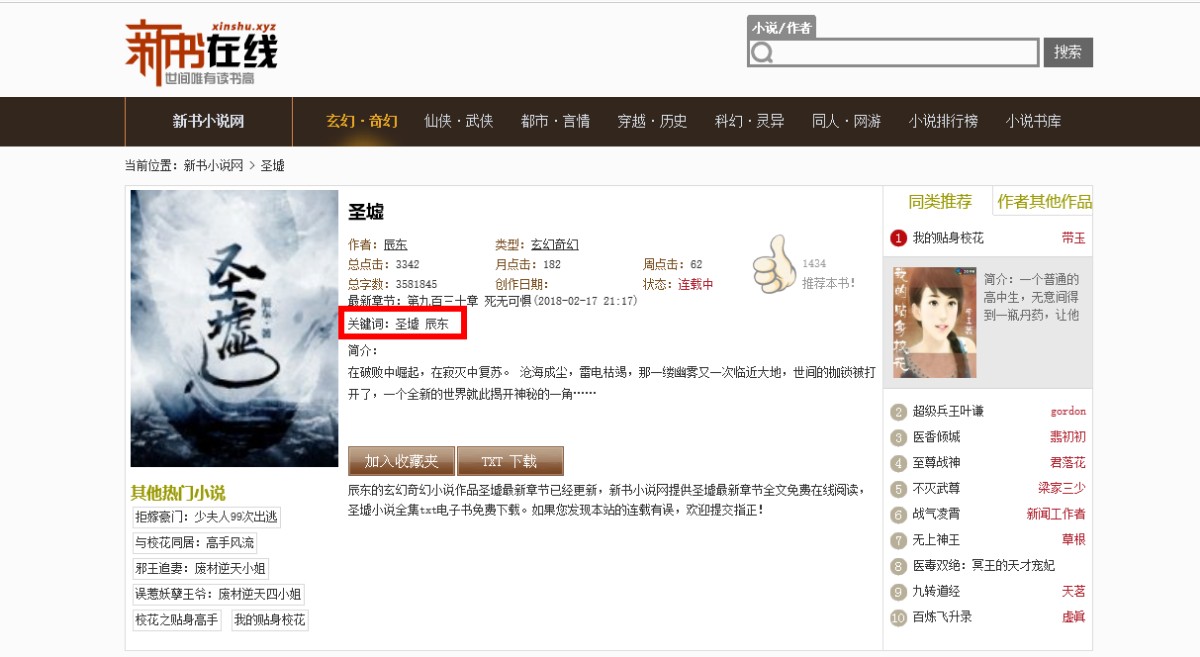Open author link 辰东
Screen dimensions: 1200x657
[395, 245]
